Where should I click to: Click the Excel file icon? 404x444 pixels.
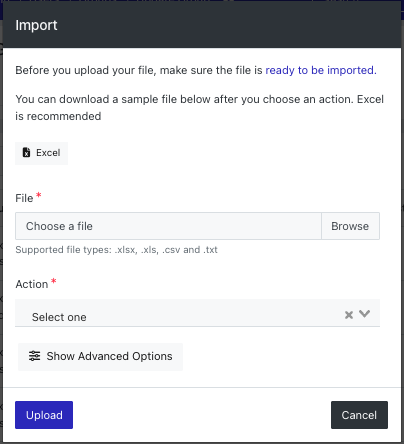click(26, 153)
